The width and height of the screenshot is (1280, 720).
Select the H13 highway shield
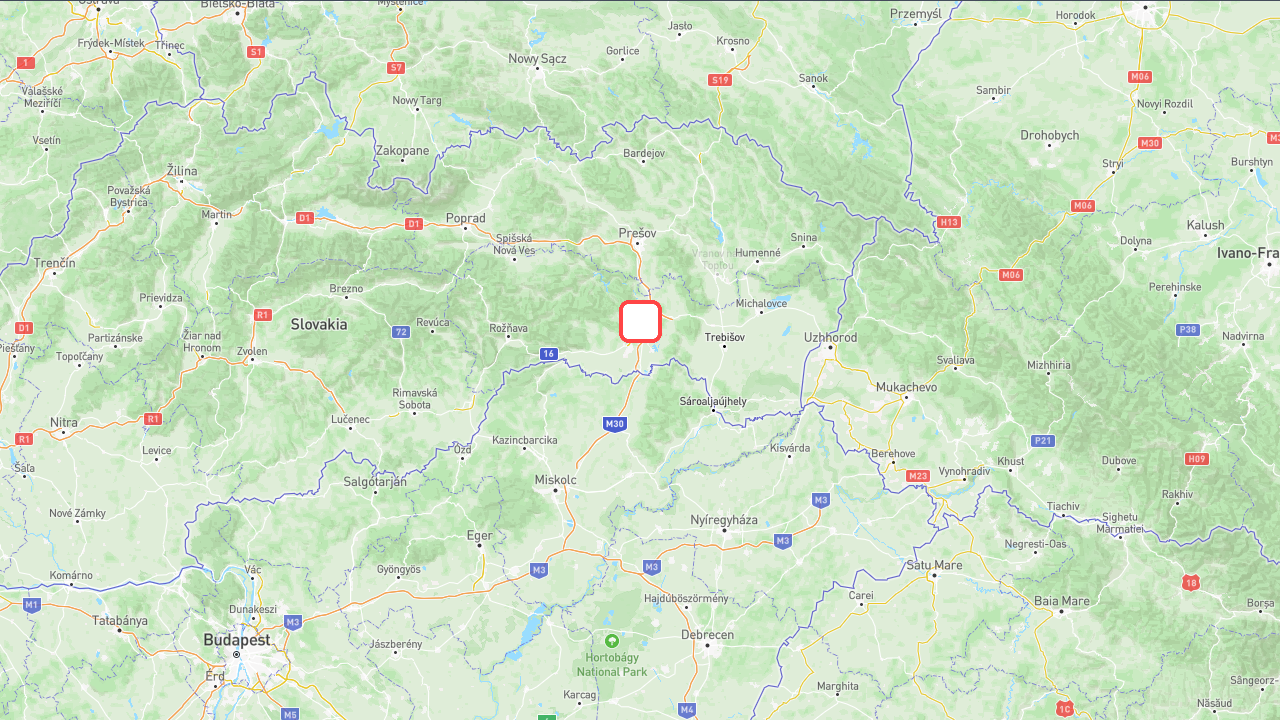pyautogui.click(x=949, y=222)
